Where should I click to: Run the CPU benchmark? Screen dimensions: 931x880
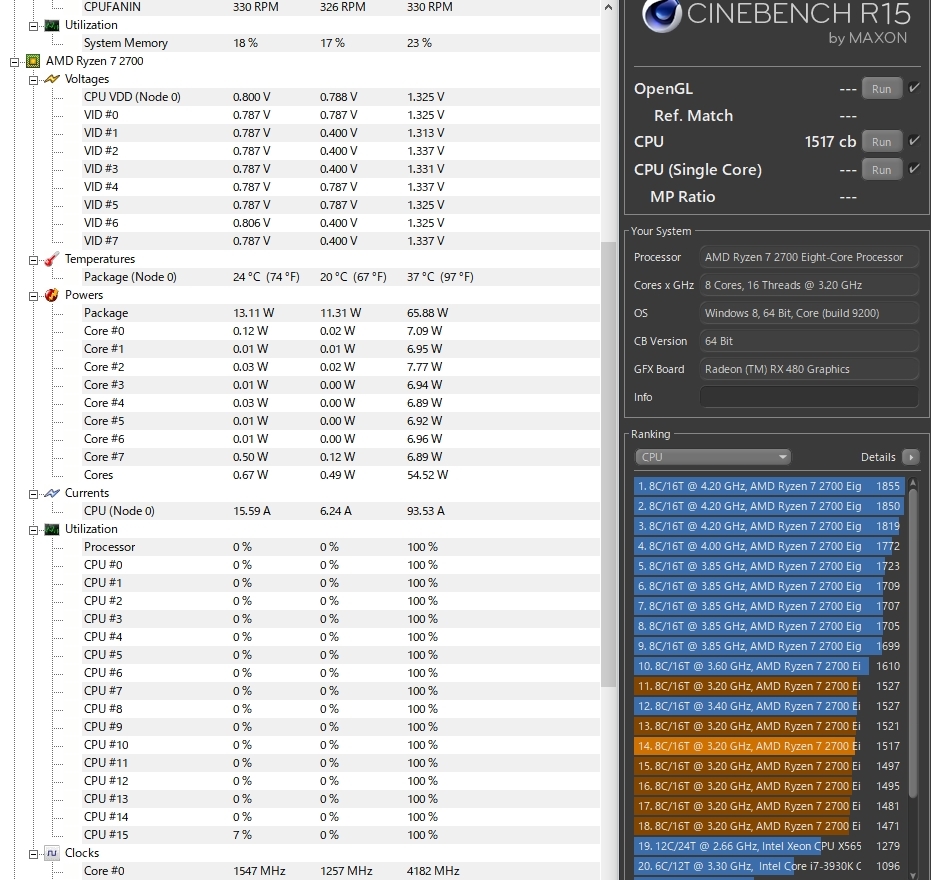882,141
